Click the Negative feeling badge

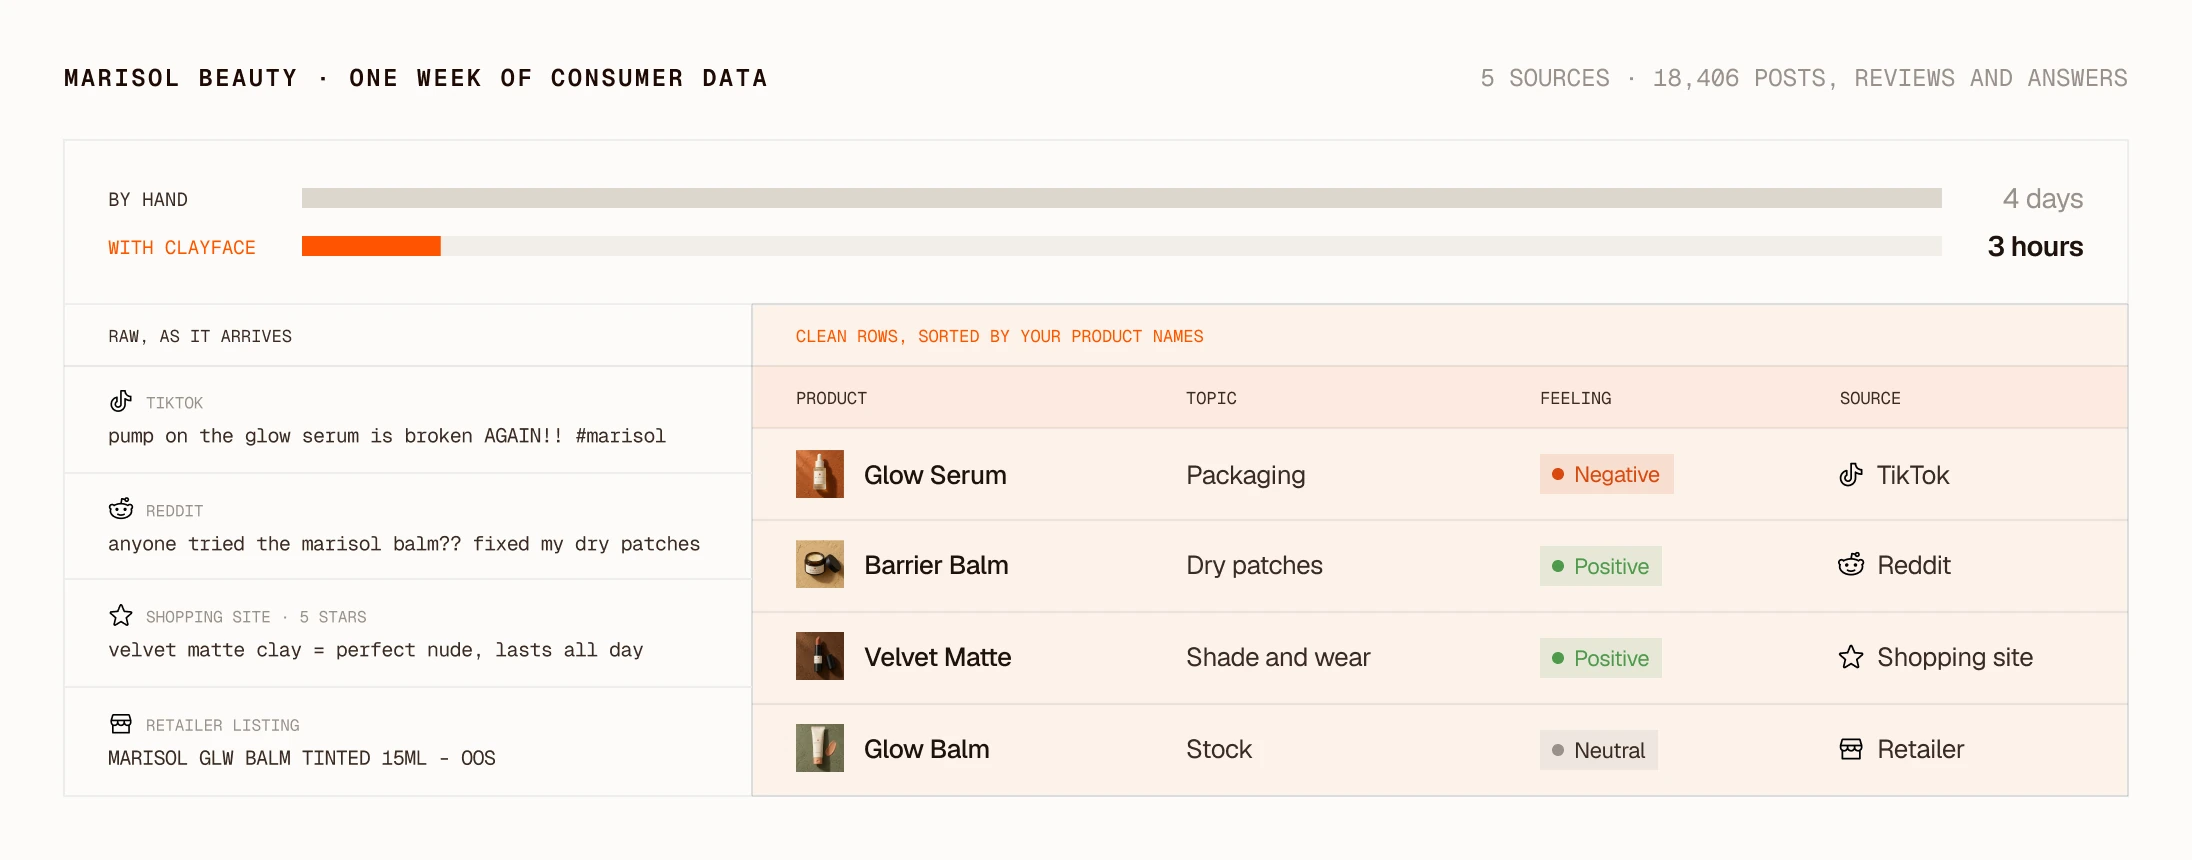1606,474
